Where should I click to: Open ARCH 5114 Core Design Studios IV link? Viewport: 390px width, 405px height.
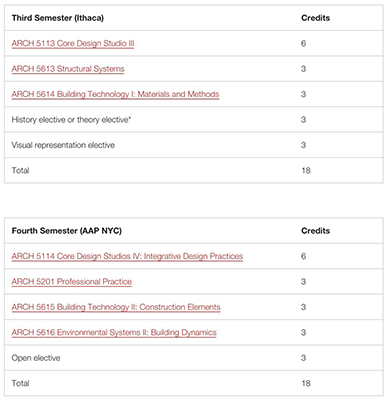pyautogui.click(x=127, y=256)
